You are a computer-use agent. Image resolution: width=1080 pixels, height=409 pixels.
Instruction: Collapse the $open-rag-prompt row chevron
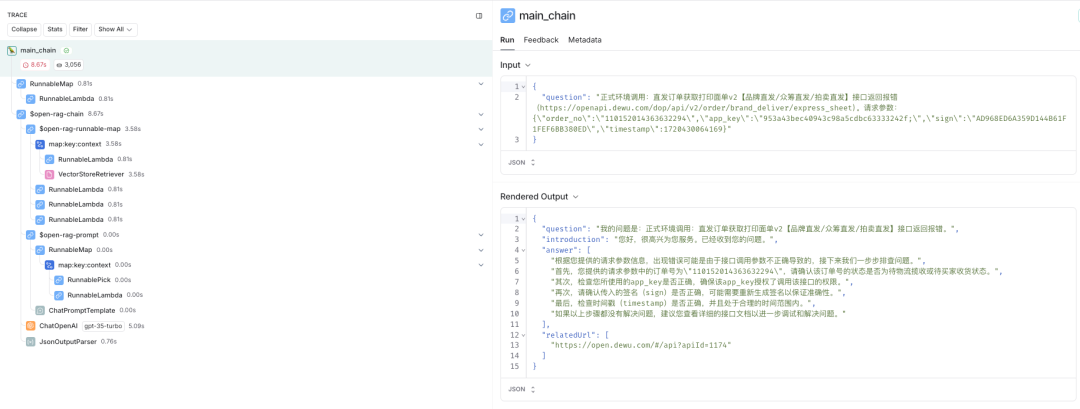481,235
